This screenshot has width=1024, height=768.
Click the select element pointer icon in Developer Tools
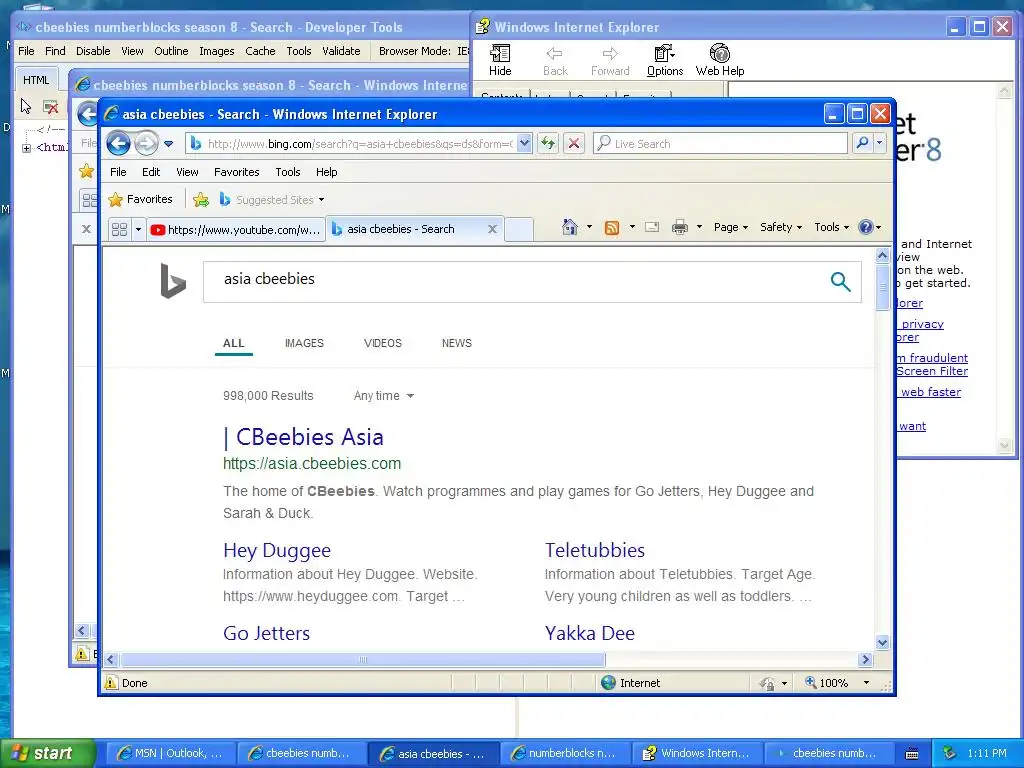click(x=25, y=106)
